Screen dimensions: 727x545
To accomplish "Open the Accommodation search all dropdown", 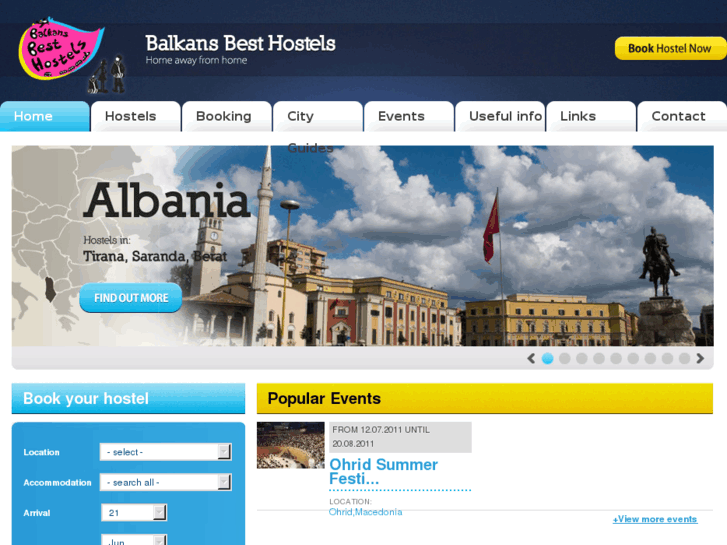I will click(x=166, y=482).
